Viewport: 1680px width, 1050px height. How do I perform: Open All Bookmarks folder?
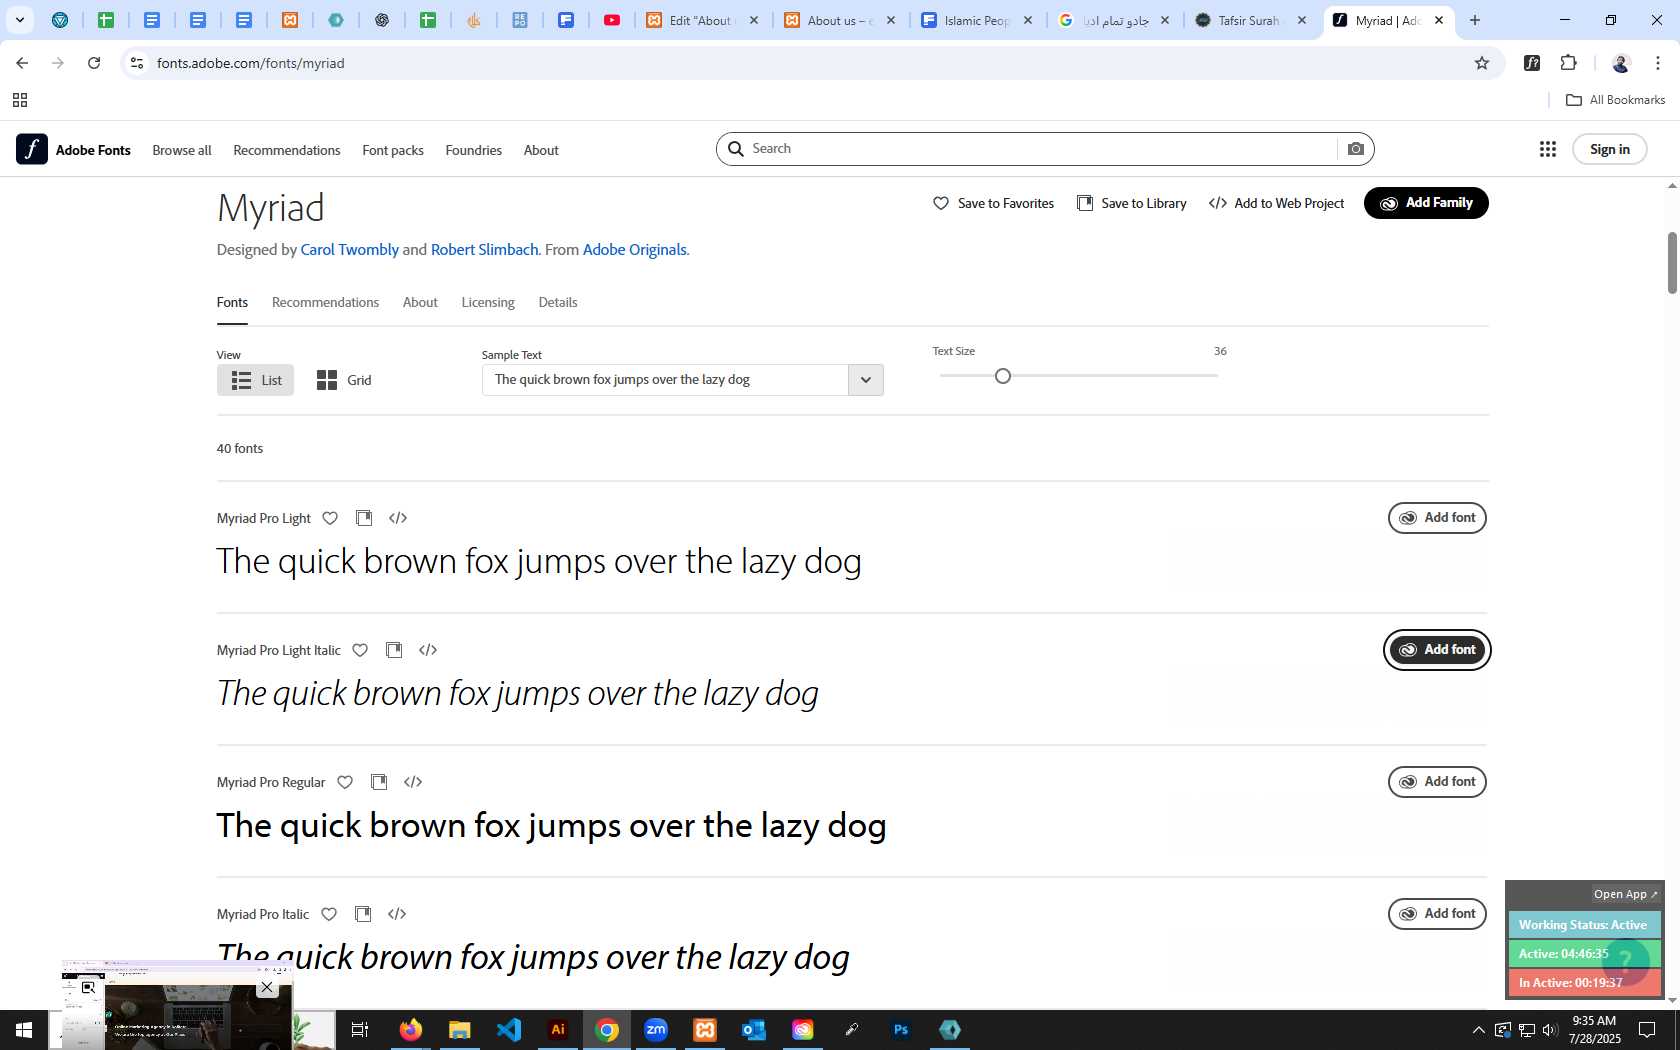pyautogui.click(x=1615, y=100)
